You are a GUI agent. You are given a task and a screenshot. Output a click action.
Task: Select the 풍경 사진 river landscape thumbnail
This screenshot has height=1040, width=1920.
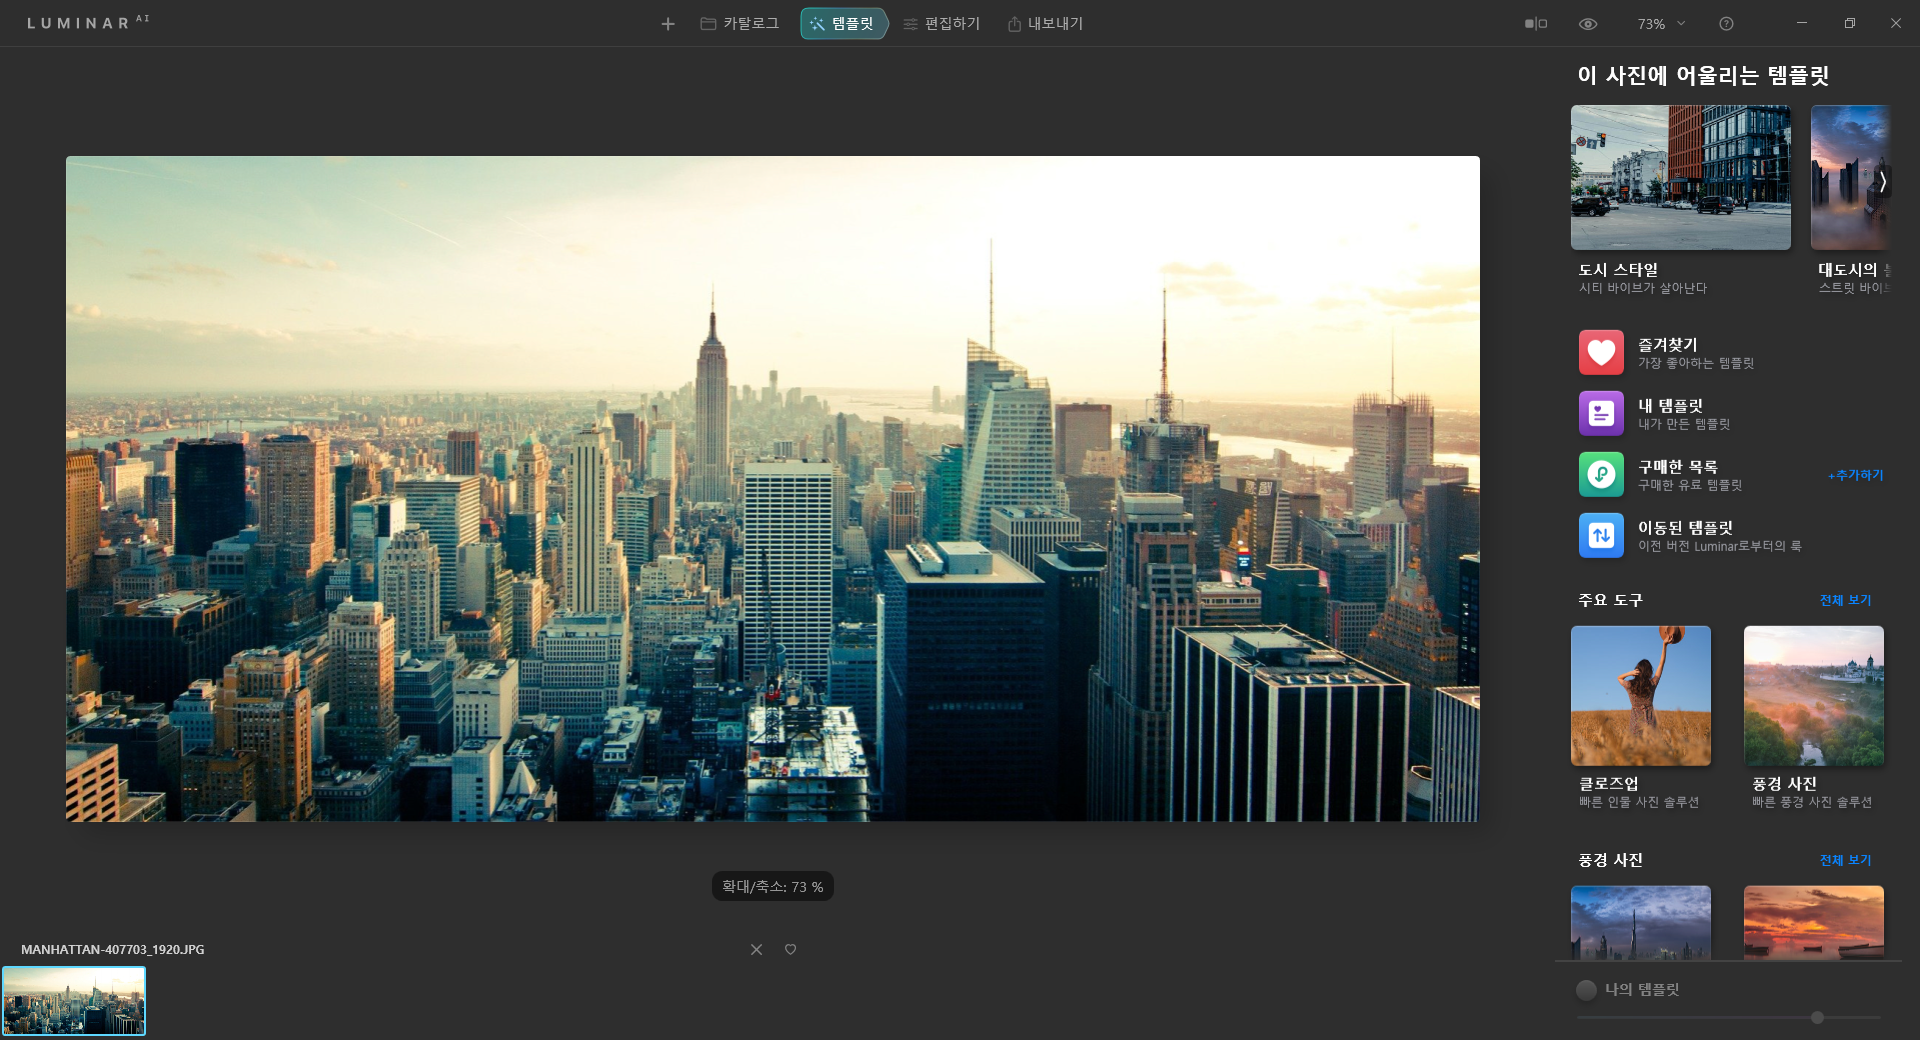[x=1813, y=696]
